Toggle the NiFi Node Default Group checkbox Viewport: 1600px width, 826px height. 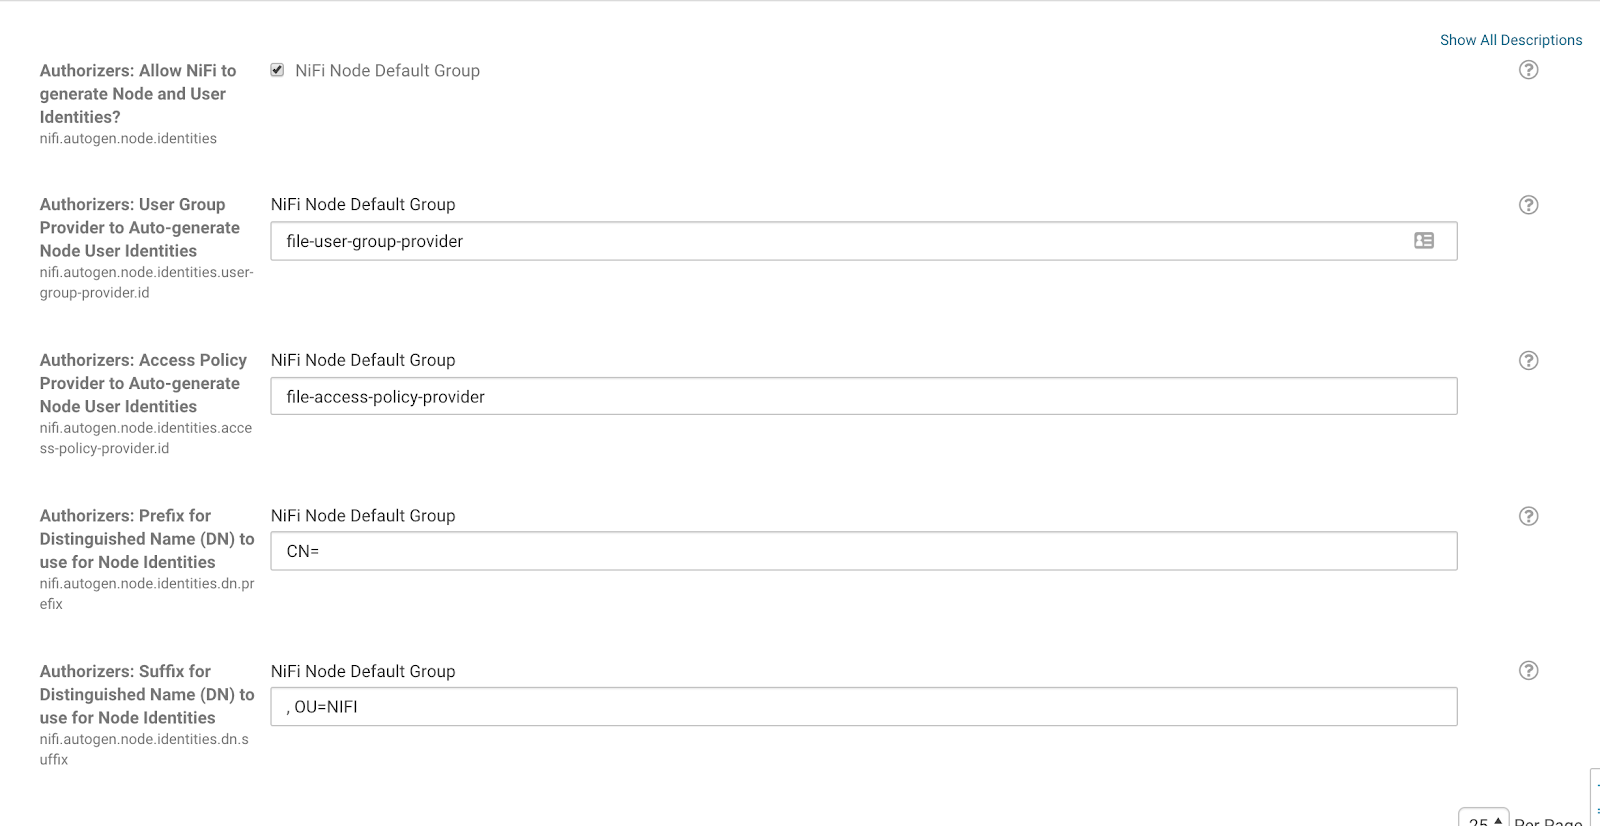(x=277, y=70)
